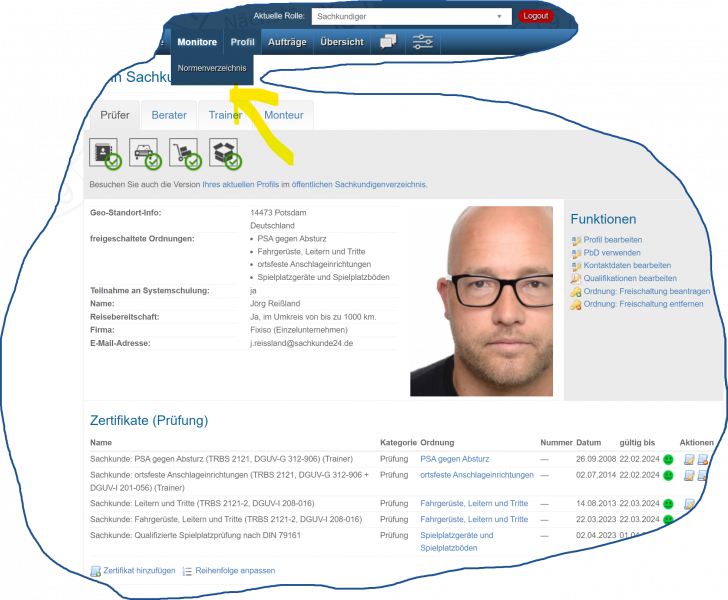The width and height of the screenshot is (728, 600).
Task: Click the car icon with green checkmark
Action: pyautogui.click(x=145, y=153)
